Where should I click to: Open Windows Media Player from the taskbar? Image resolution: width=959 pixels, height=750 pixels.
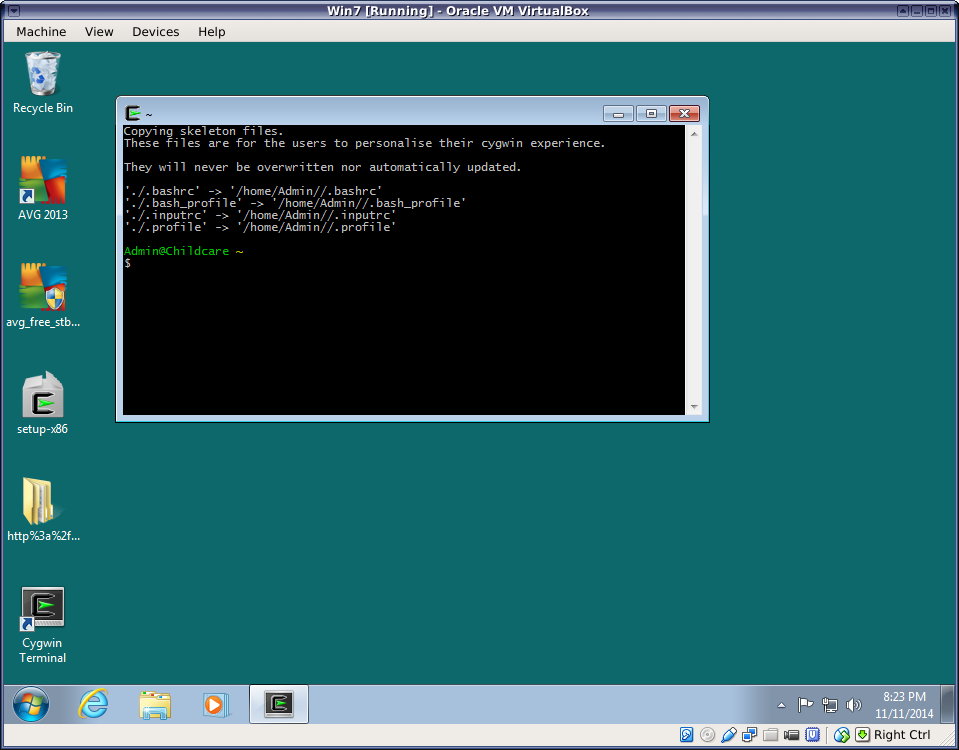coord(215,704)
